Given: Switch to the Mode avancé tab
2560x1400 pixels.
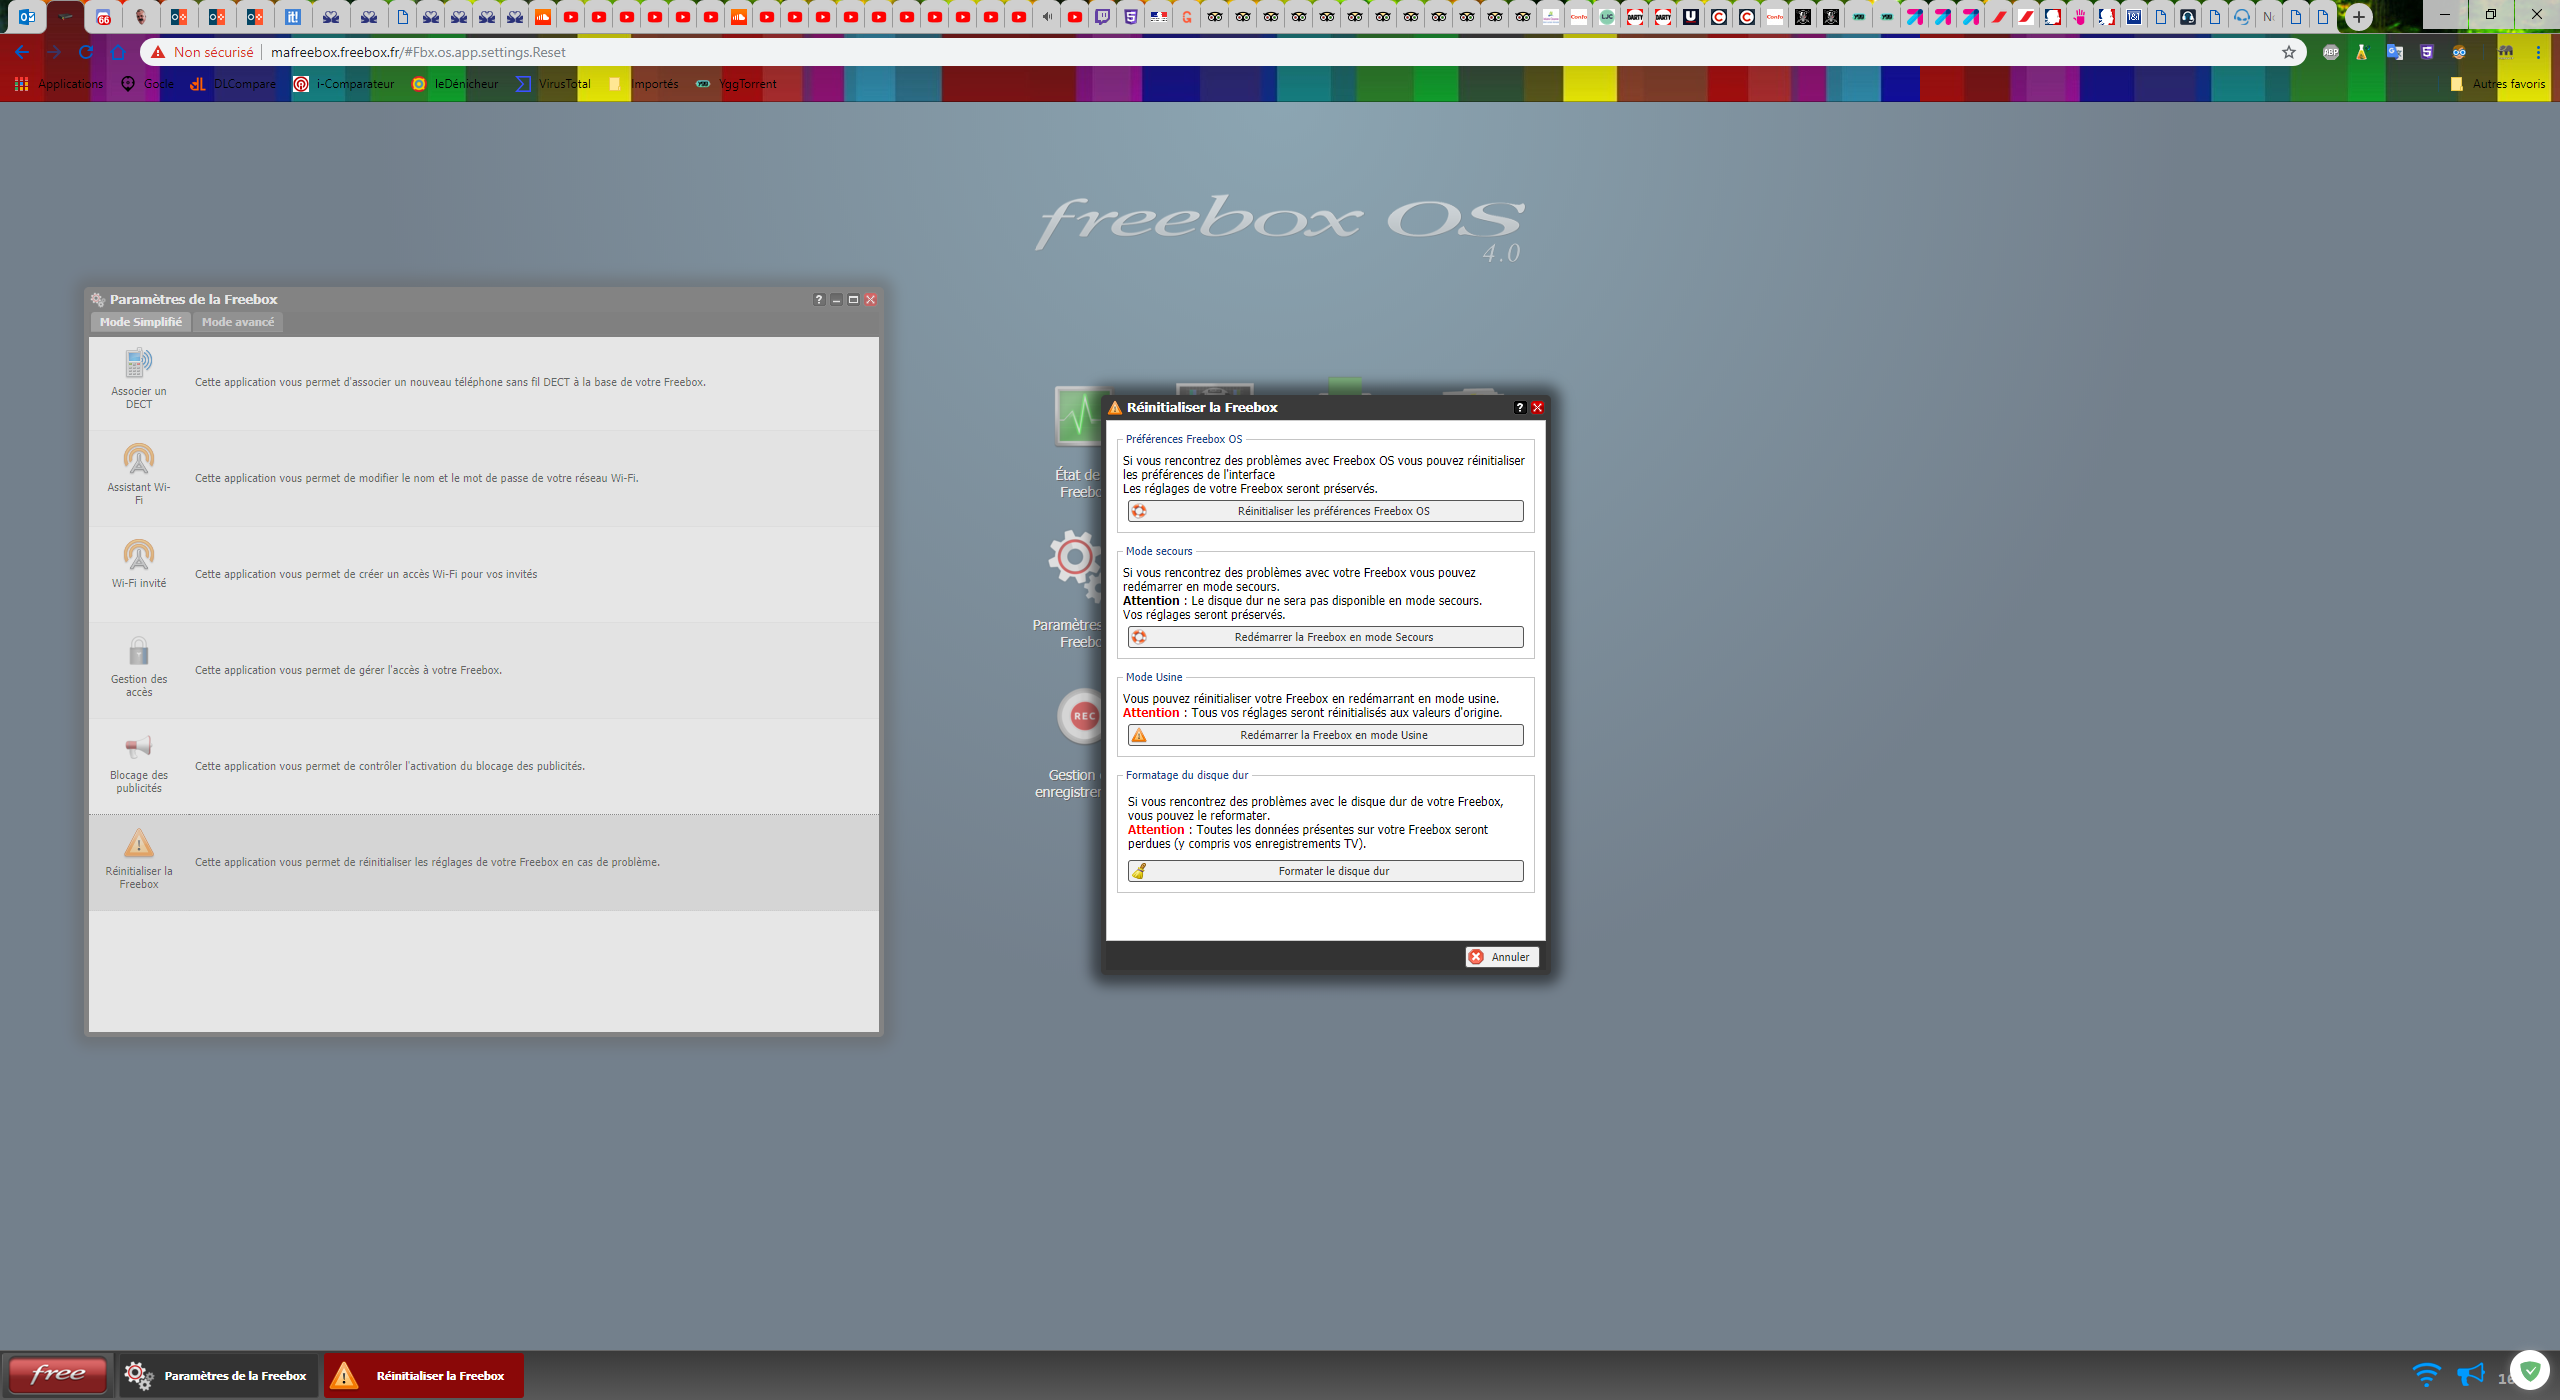Looking at the screenshot, I should (x=237, y=322).
